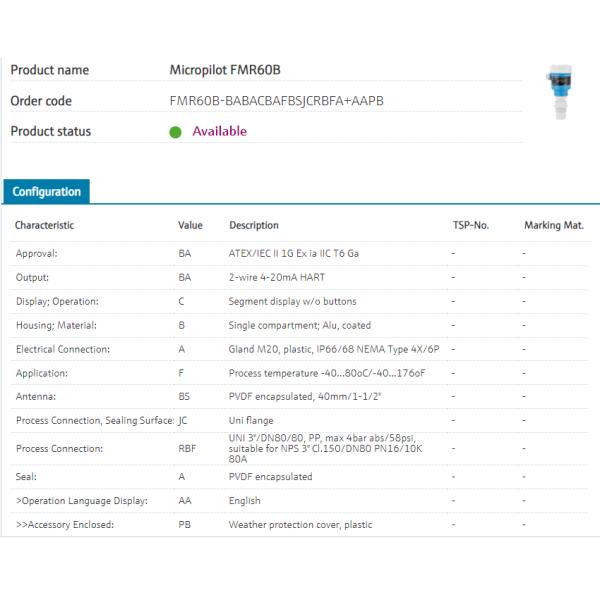
Task: Open the Configuration tab
Action: point(47,192)
